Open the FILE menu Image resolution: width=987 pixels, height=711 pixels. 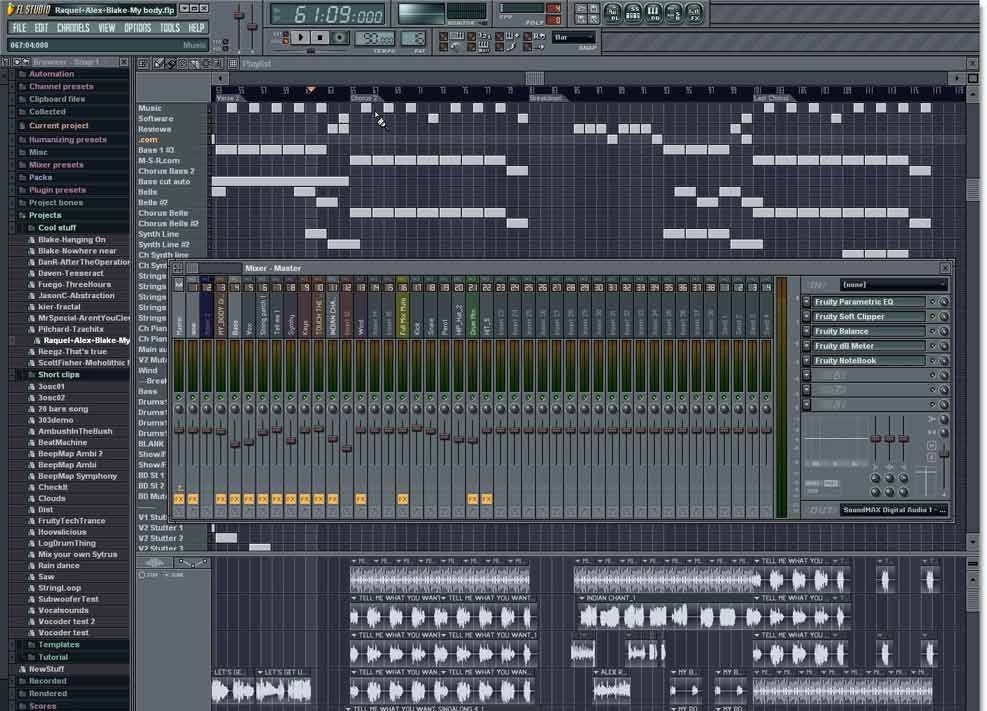tap(20, 28)
